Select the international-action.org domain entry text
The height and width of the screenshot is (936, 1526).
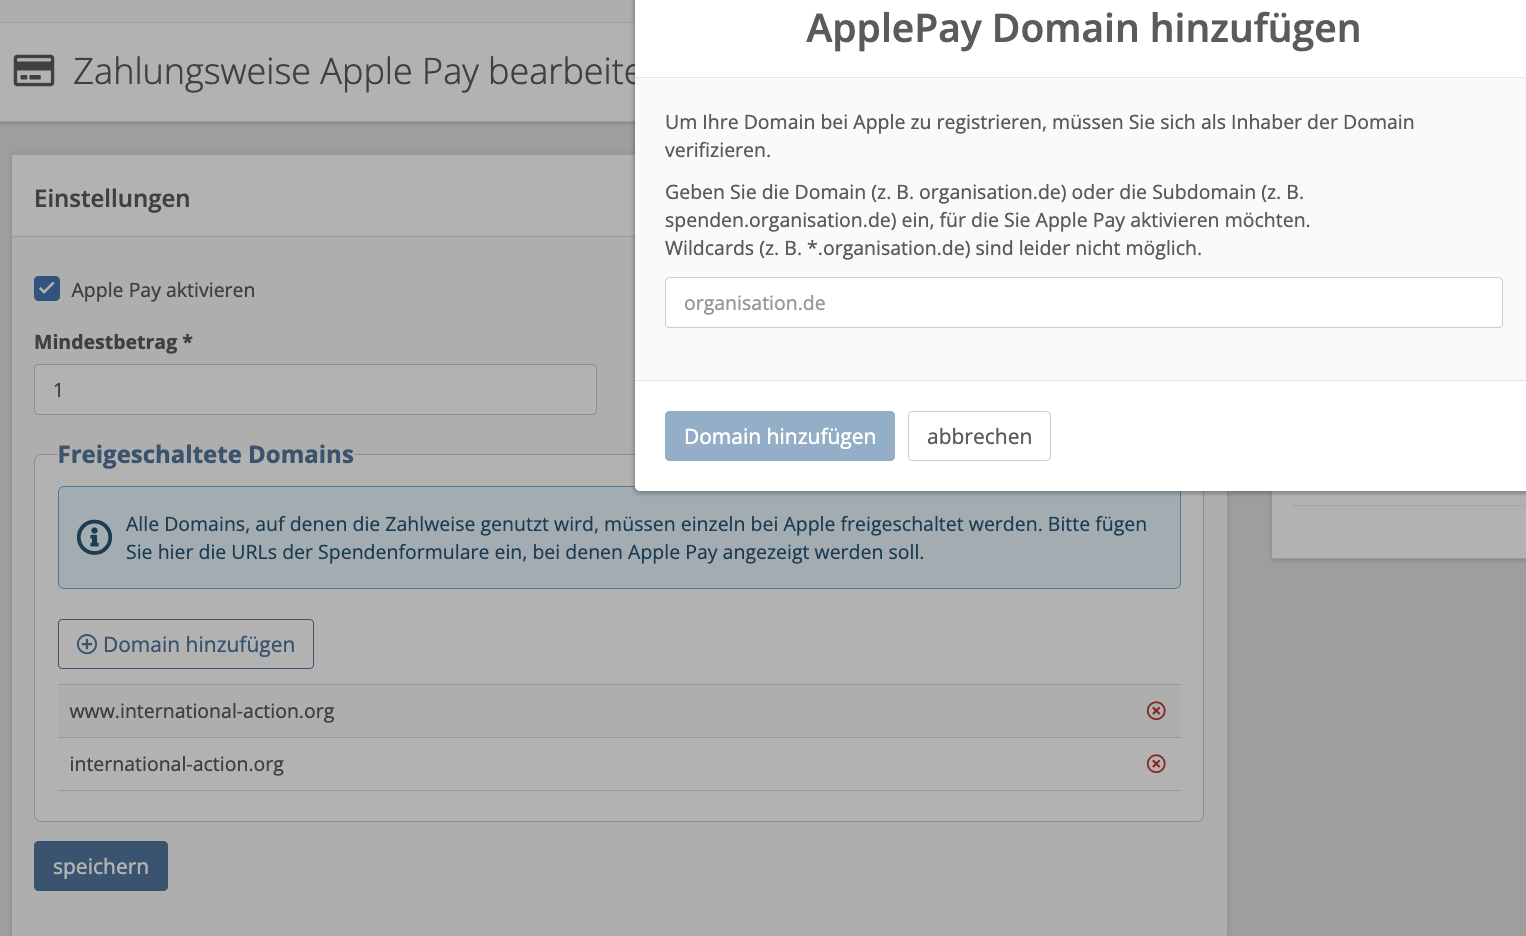click(x=177, y=764)
